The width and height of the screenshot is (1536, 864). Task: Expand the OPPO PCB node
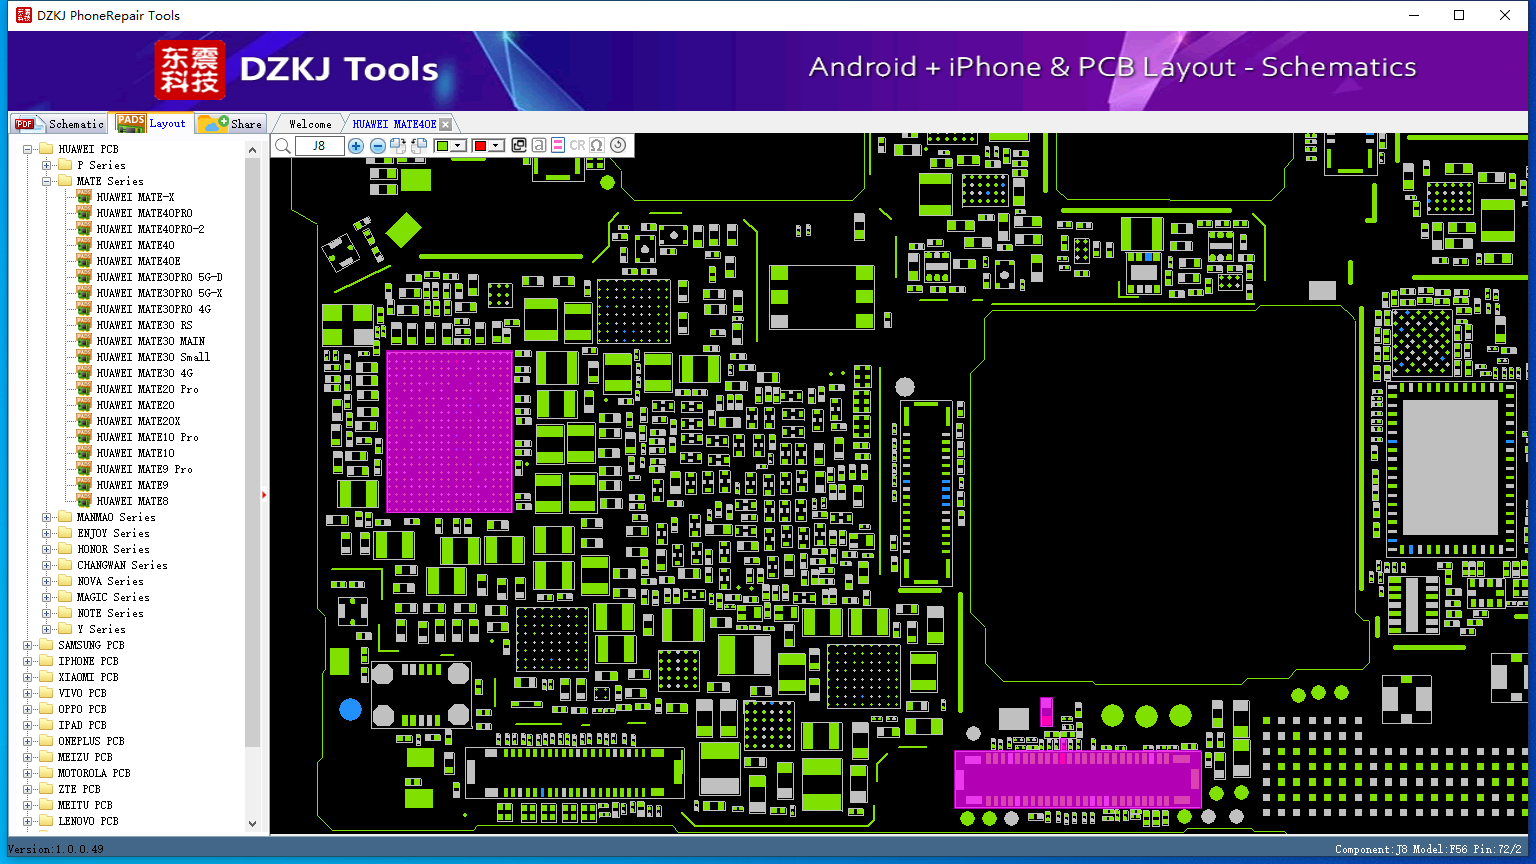click(x=28, y=709)
